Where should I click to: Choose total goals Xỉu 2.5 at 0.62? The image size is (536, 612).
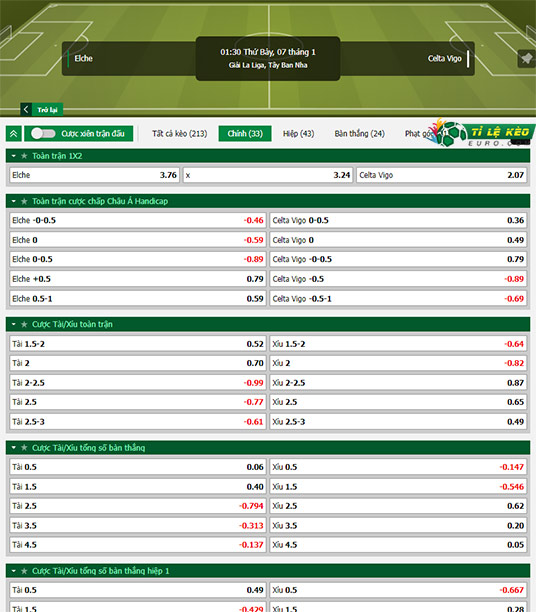[x=398, y=506]
